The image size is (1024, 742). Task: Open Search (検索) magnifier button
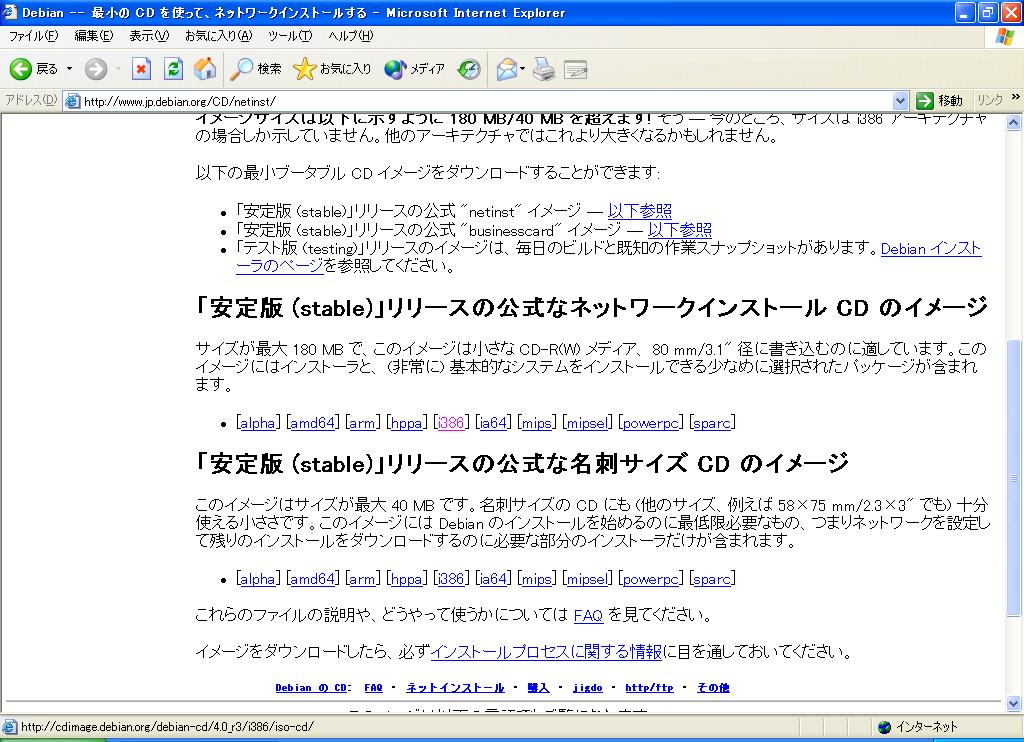256,69
